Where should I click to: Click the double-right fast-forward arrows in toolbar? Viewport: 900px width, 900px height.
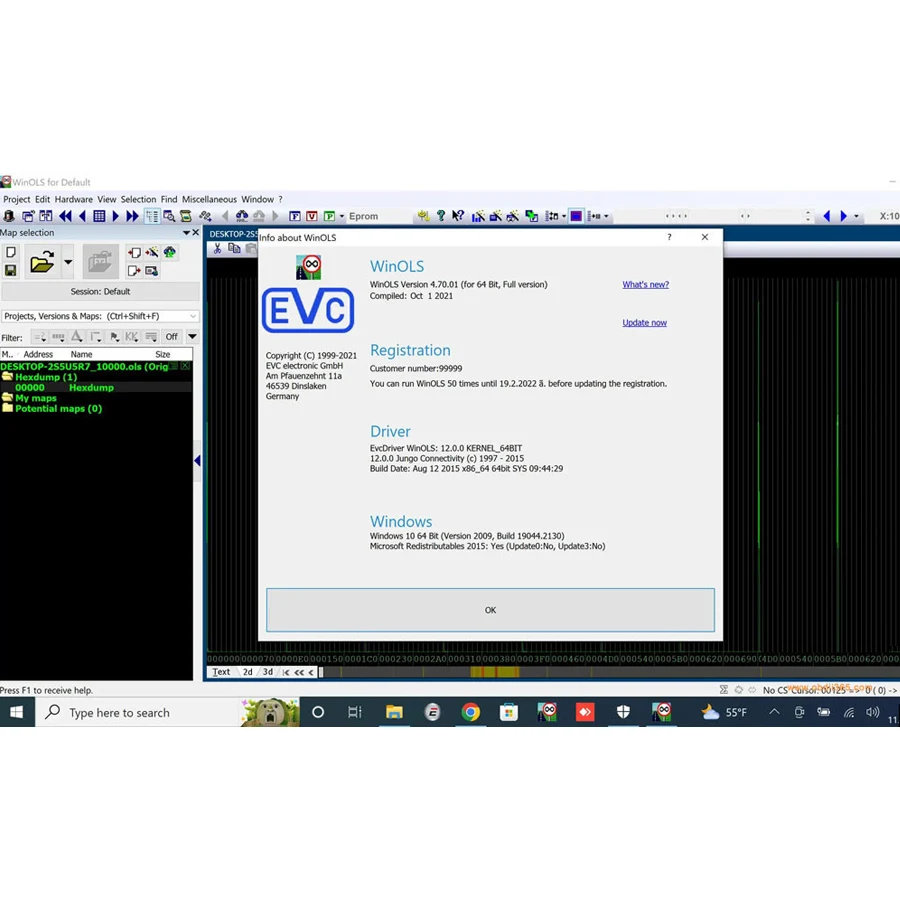(x=133, y=216)
